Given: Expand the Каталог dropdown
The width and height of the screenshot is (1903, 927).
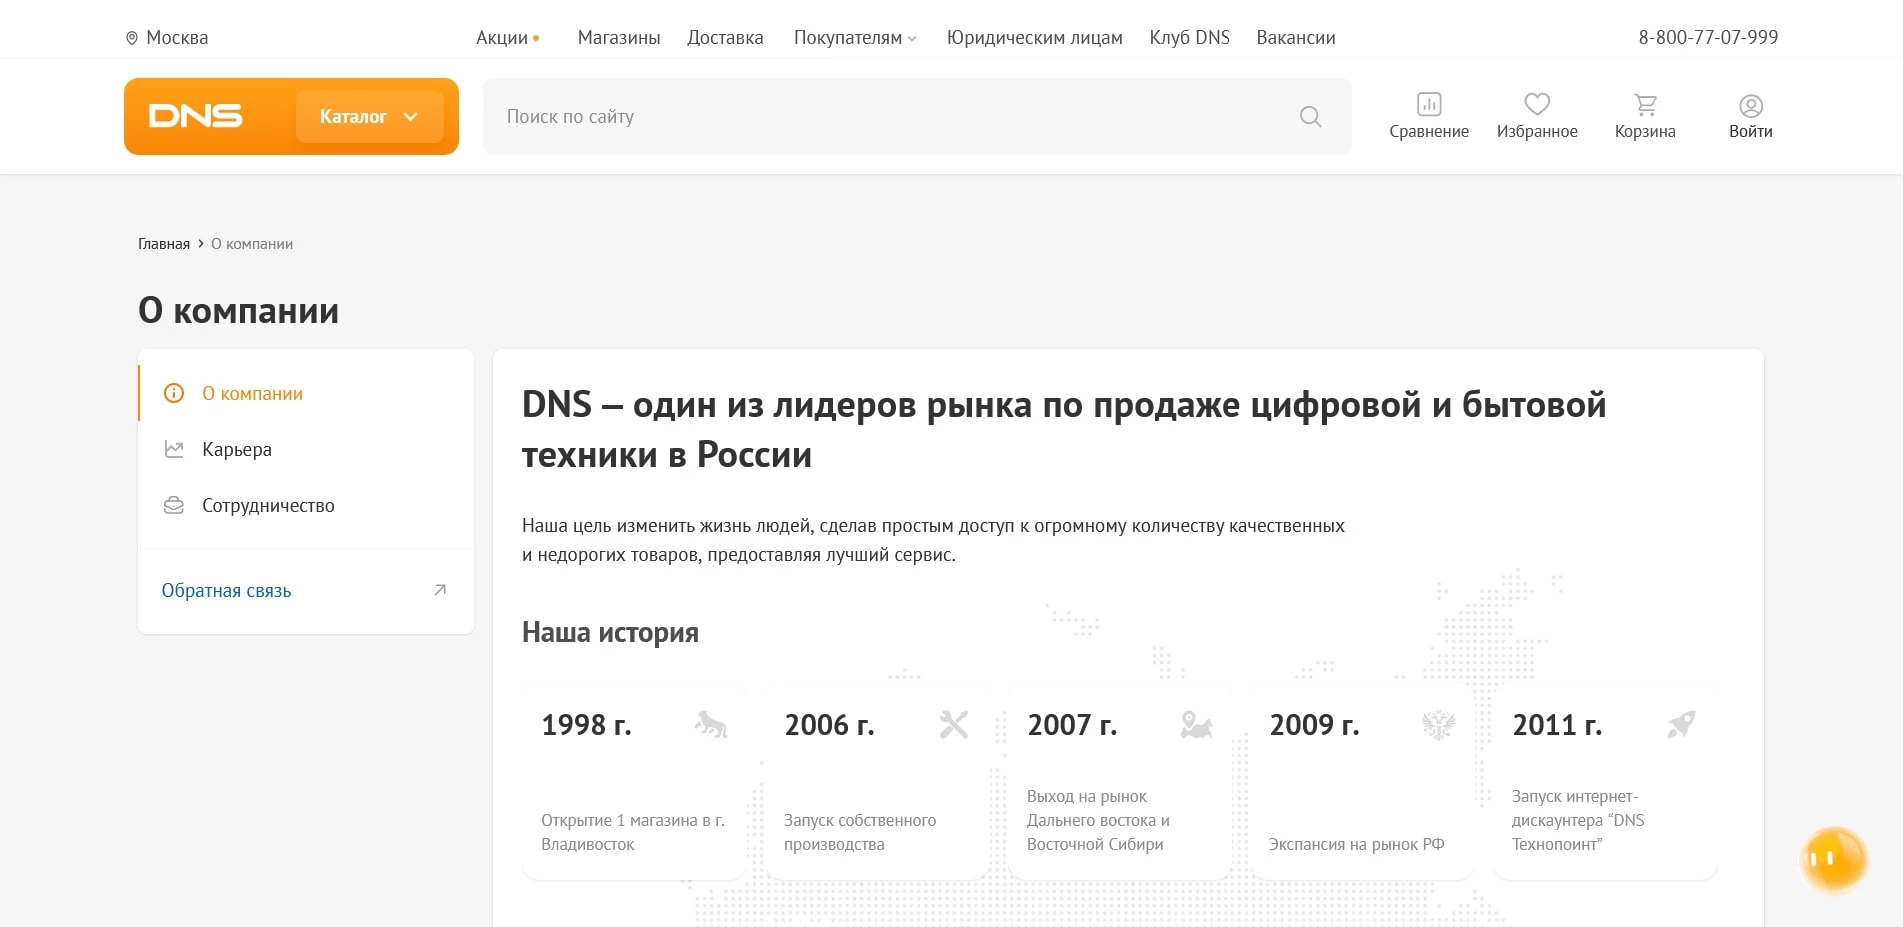Looking at the screenshot, I should pyautogui.click(x=368, y=116).
